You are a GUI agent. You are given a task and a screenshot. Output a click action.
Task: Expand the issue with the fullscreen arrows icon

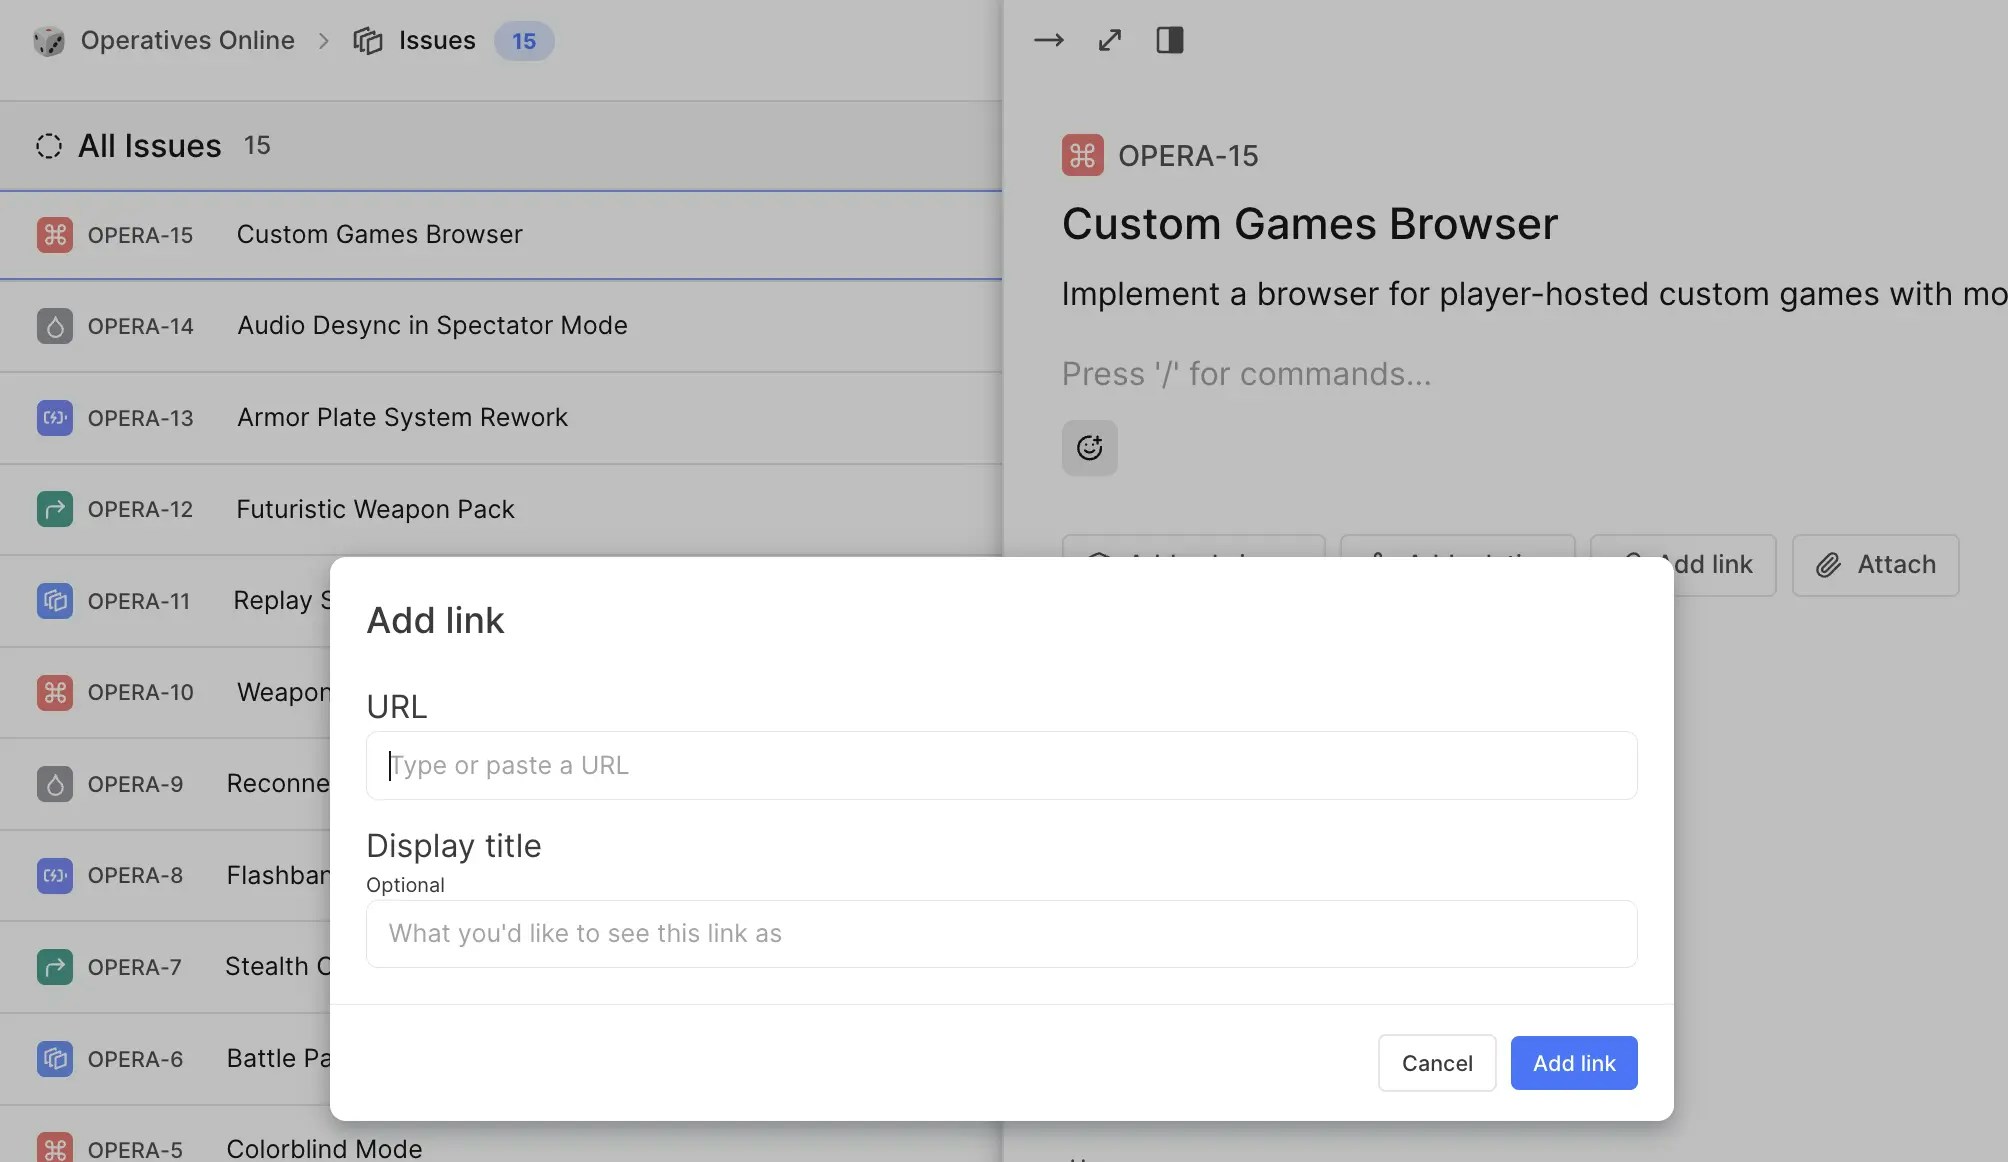click(1110, 40)
